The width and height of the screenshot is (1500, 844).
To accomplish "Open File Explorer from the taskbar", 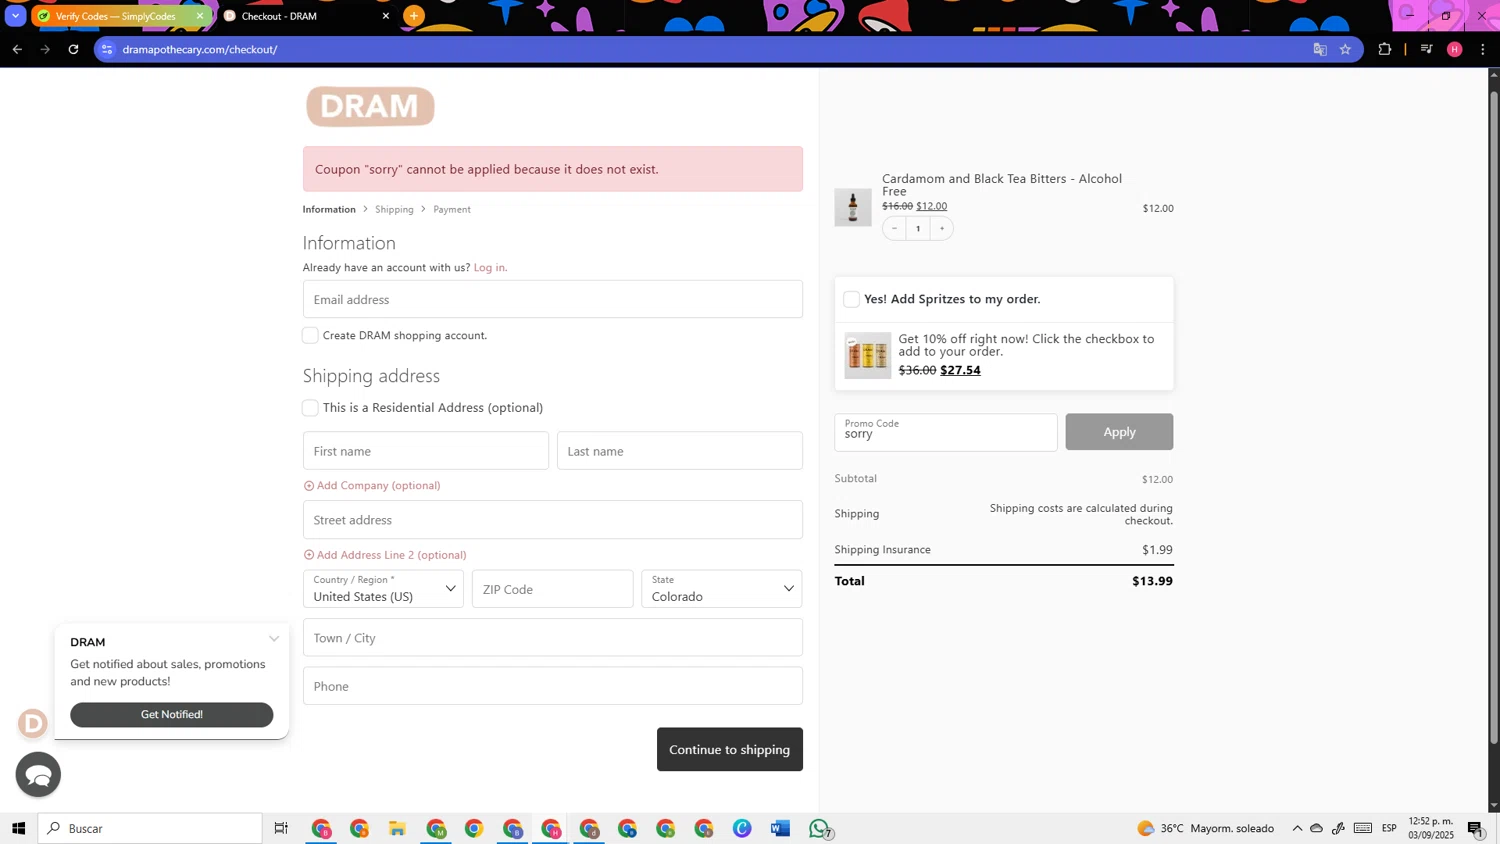I will click(397, 829).
